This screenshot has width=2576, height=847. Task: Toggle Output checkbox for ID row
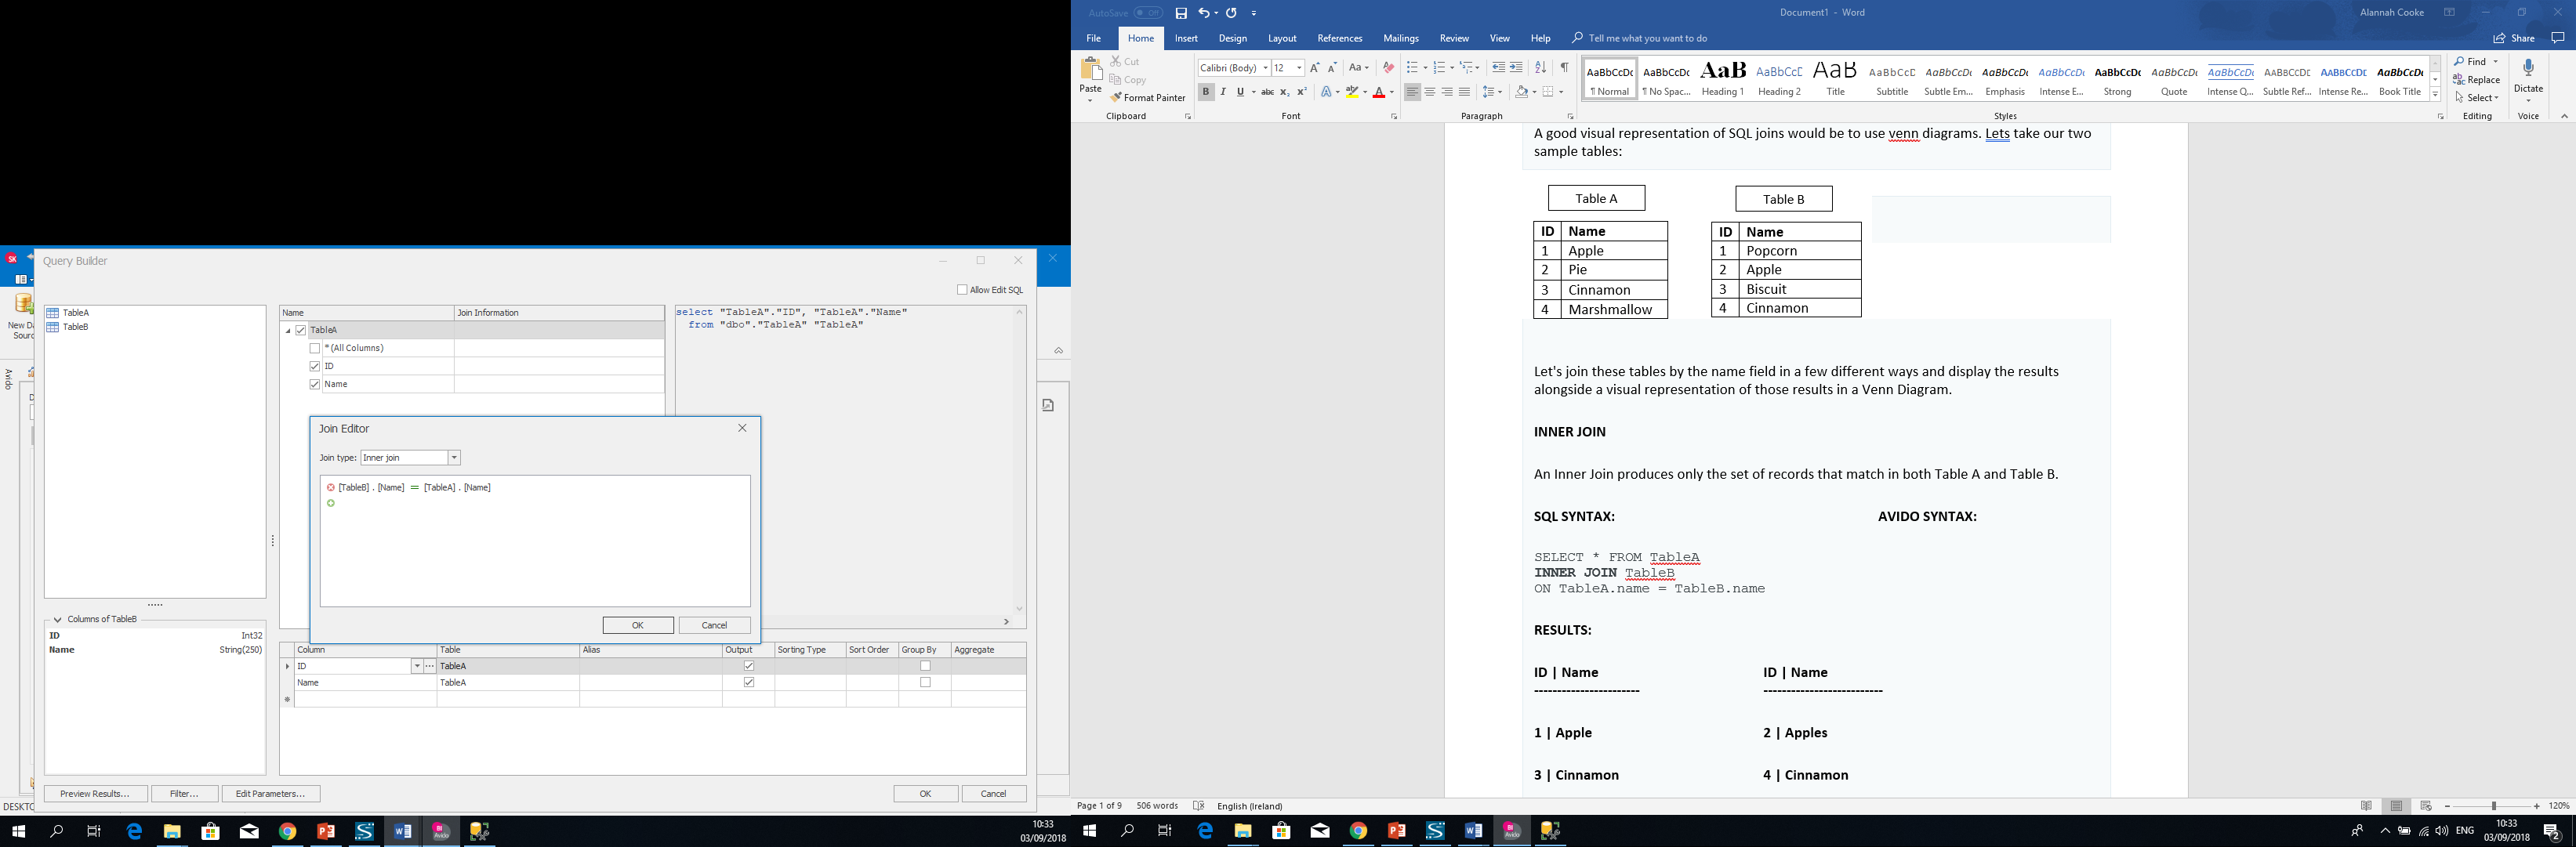[x=749, y=666]
